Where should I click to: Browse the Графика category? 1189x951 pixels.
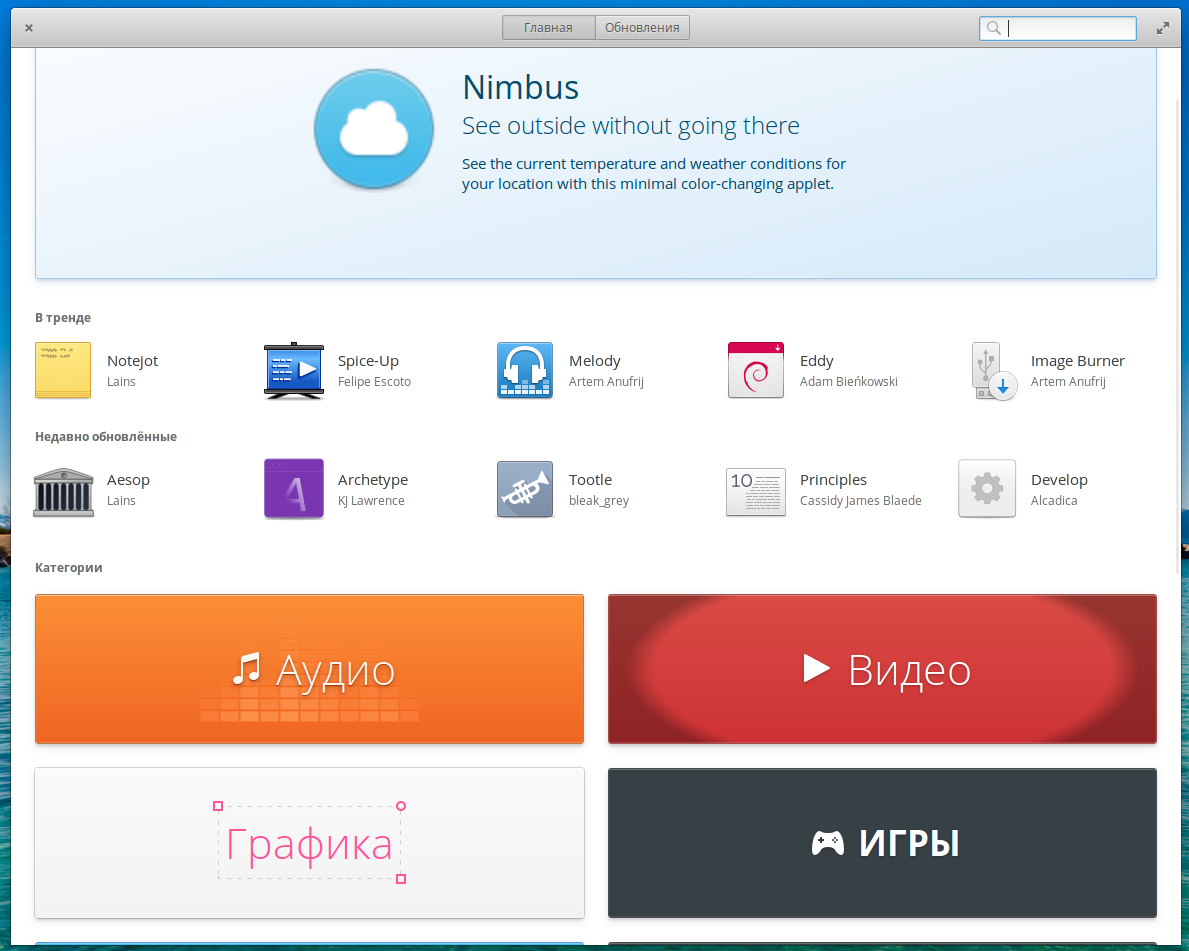pos(309,843)
